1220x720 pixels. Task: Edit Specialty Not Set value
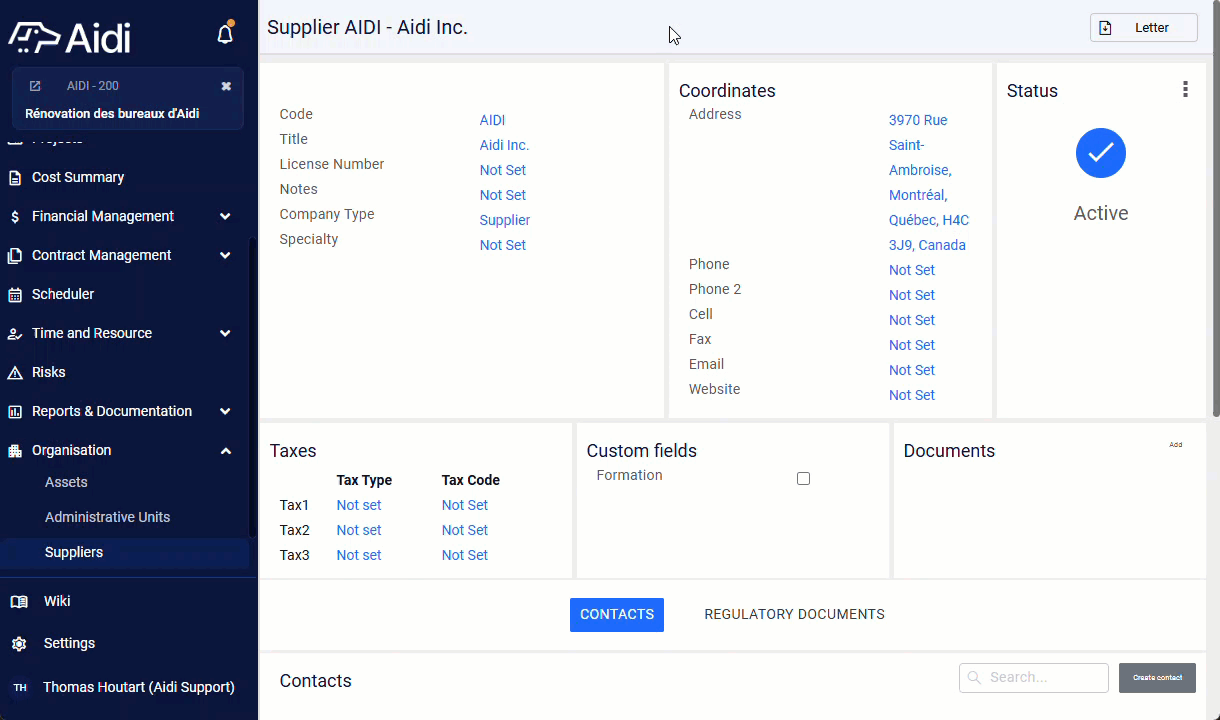pos(502,245)
